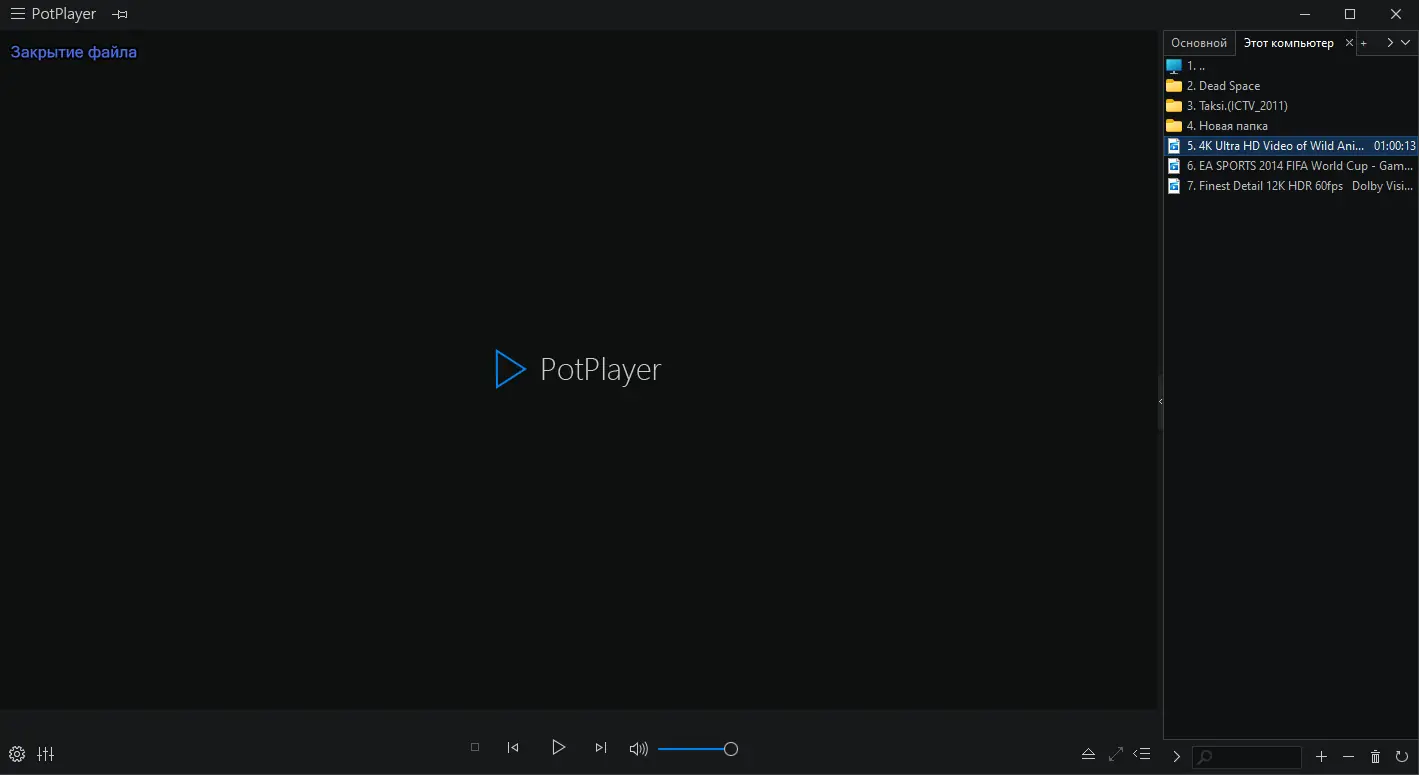Click the playlist view icon near bottom right
Screen dimensions: 1419x775
1142,753
